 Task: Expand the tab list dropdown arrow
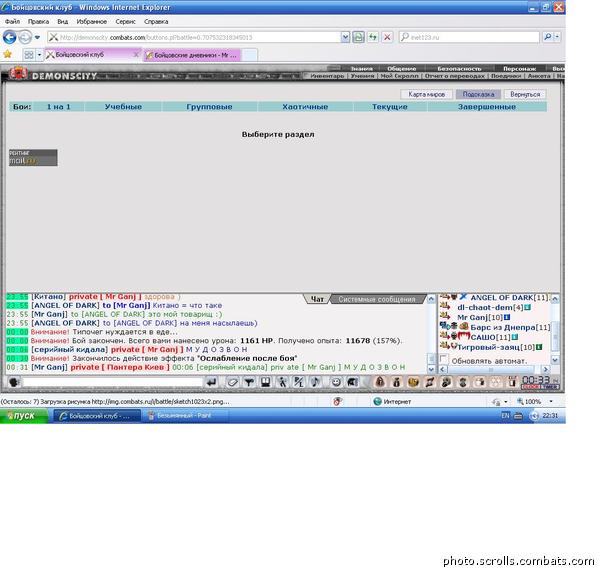click(x=39, y=55)
